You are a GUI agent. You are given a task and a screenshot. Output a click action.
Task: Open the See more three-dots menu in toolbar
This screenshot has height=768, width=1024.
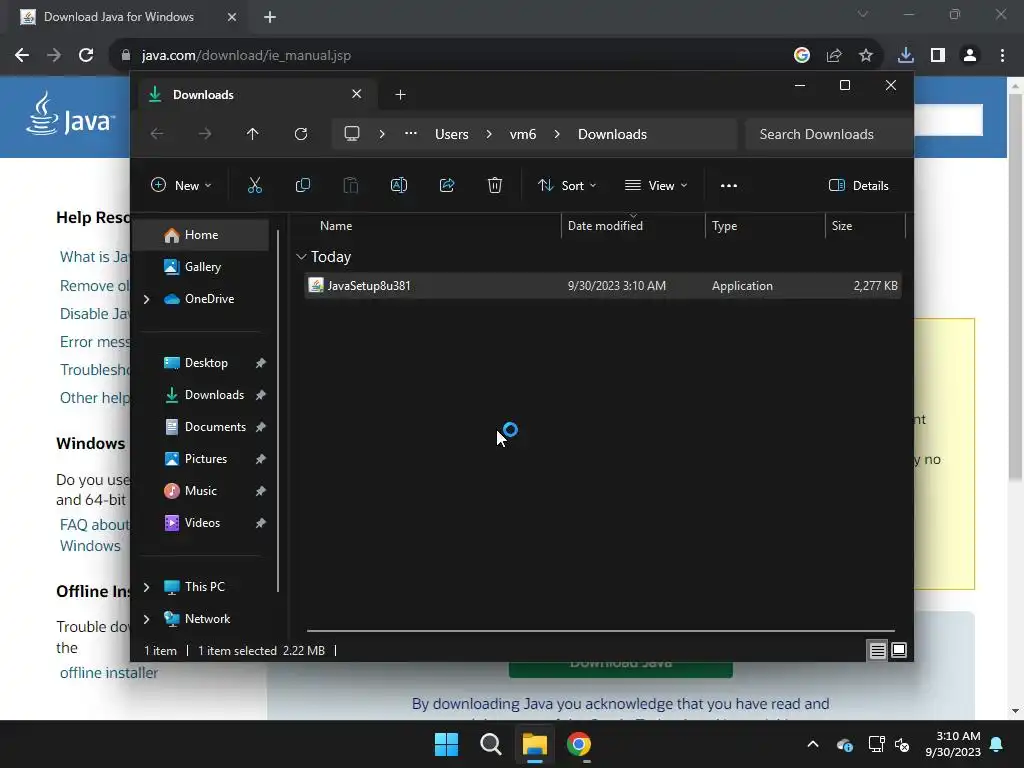[x=729, y=185]
